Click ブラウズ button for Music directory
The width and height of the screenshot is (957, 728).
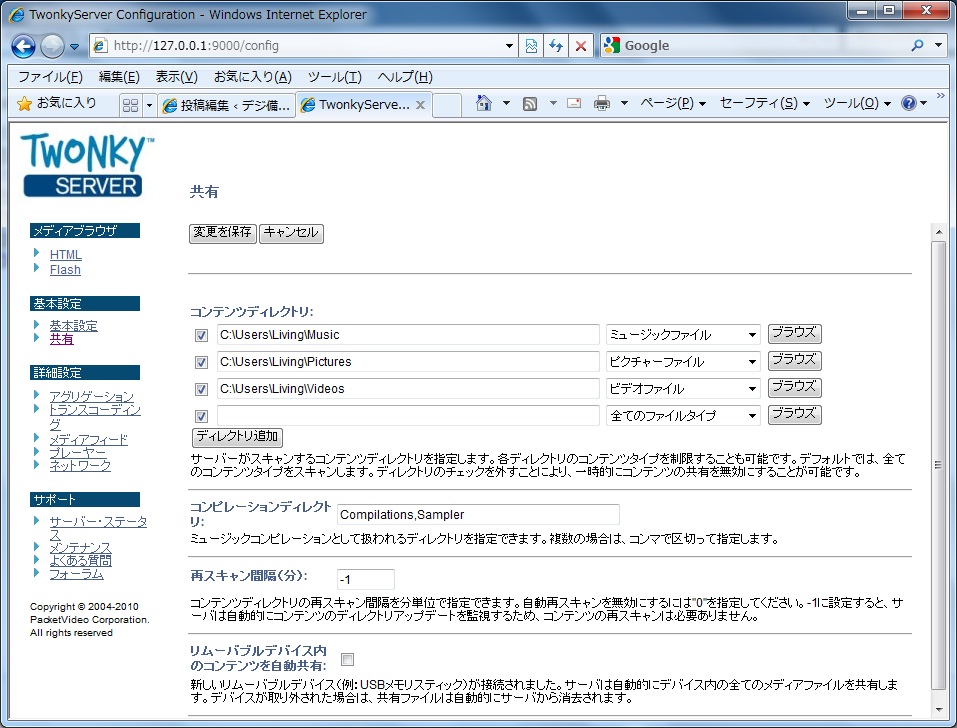pos(794,333)
